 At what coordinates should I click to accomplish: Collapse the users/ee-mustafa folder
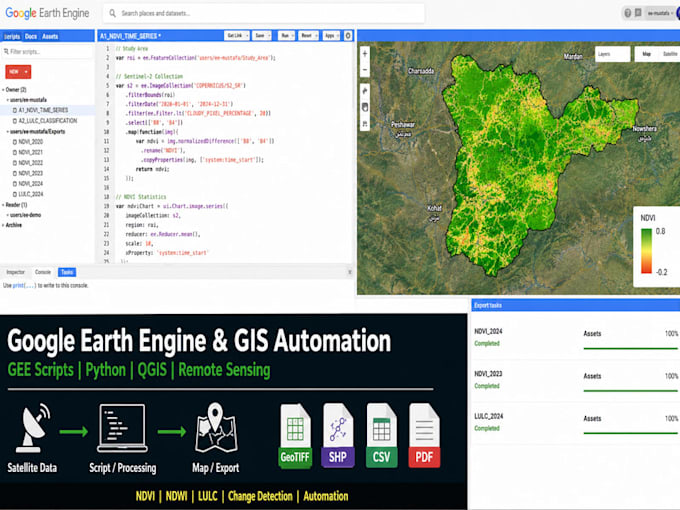(x=8, y=100)
